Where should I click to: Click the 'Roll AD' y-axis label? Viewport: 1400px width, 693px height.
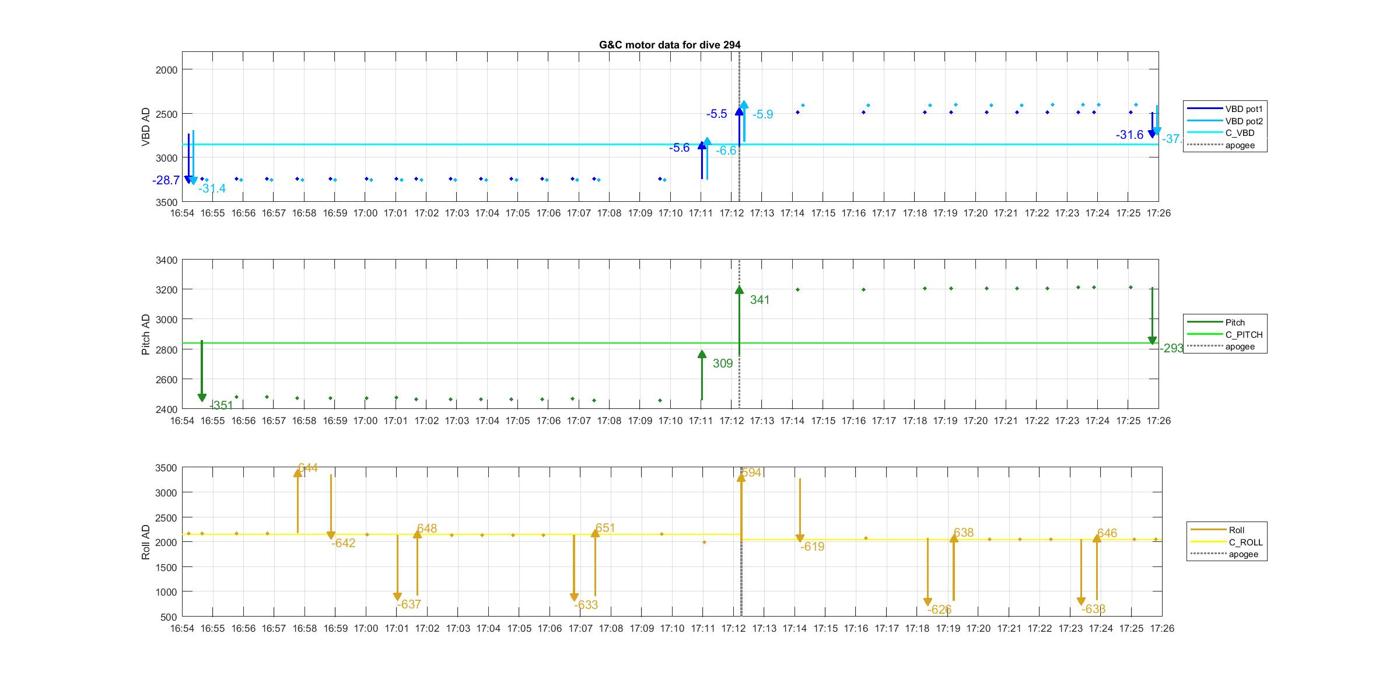pos(146,541)
